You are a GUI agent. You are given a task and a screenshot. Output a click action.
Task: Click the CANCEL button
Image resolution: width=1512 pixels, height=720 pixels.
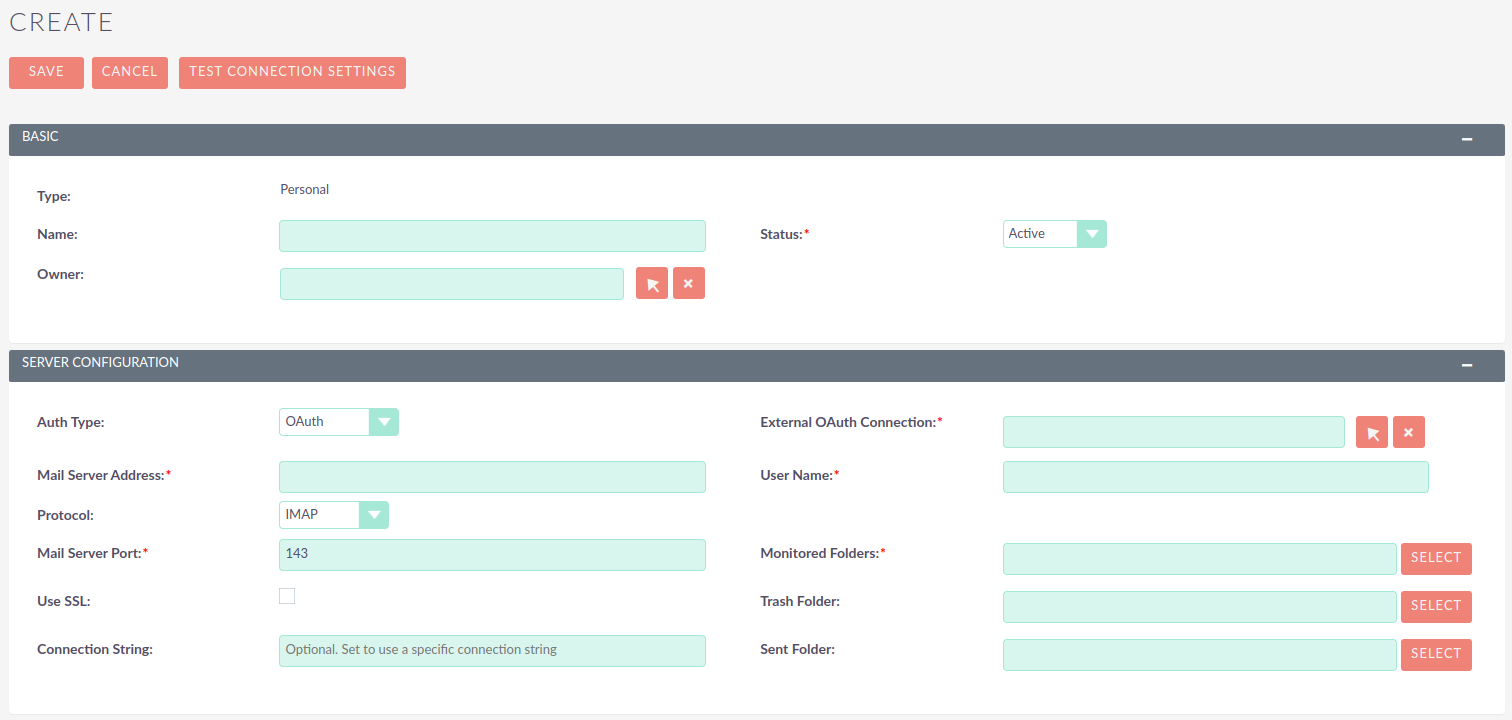point(129,72)
